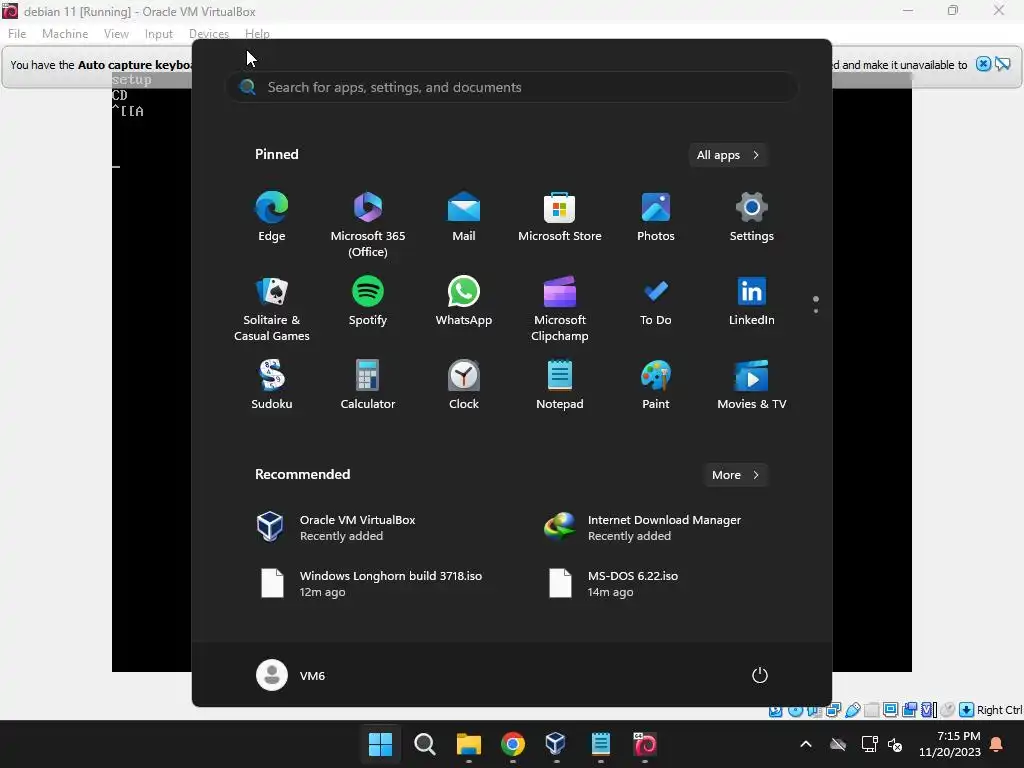Open taskbar Search
Viewport: 1024px width, 768px height.
(424, 744)
